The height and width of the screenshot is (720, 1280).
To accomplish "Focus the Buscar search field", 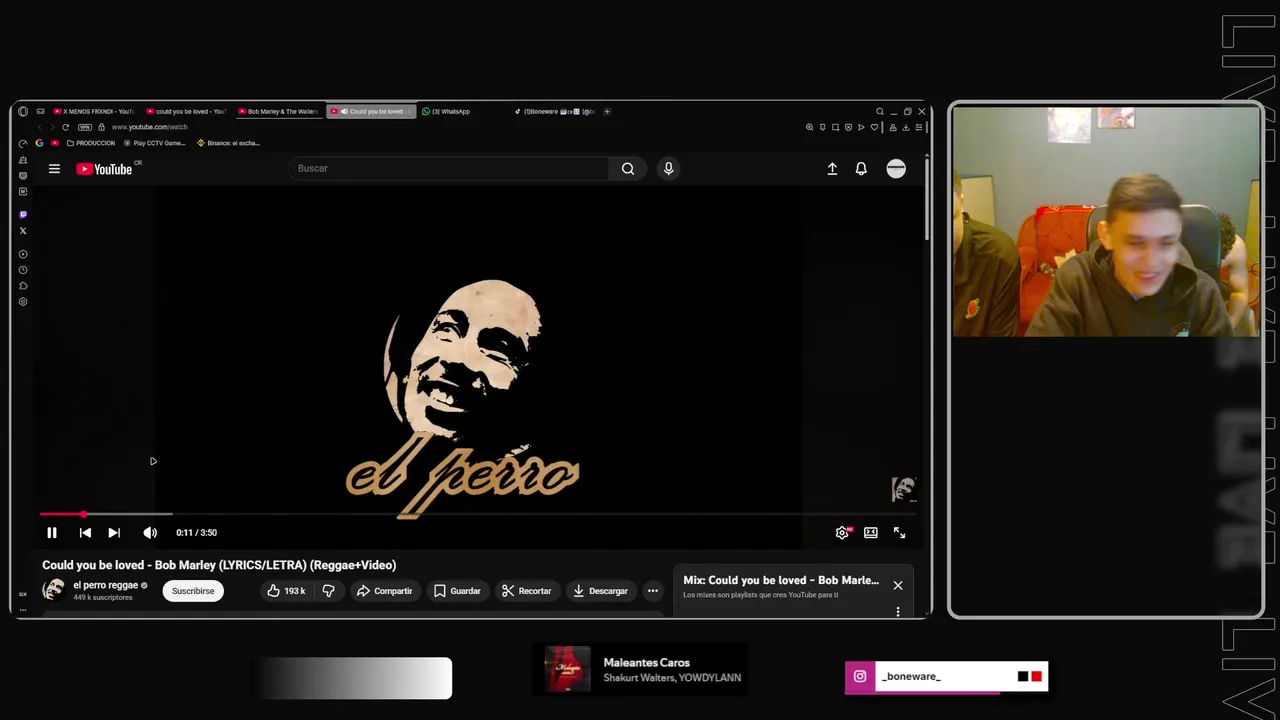I will pos(448,168).
